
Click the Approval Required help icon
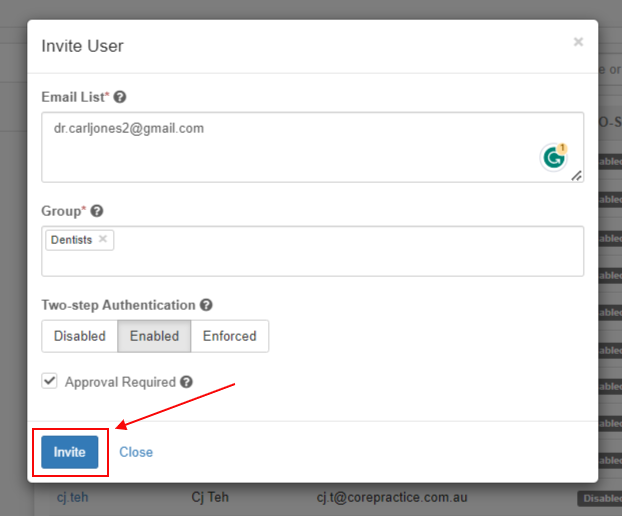pyautogui.click(x=187, y=382)
